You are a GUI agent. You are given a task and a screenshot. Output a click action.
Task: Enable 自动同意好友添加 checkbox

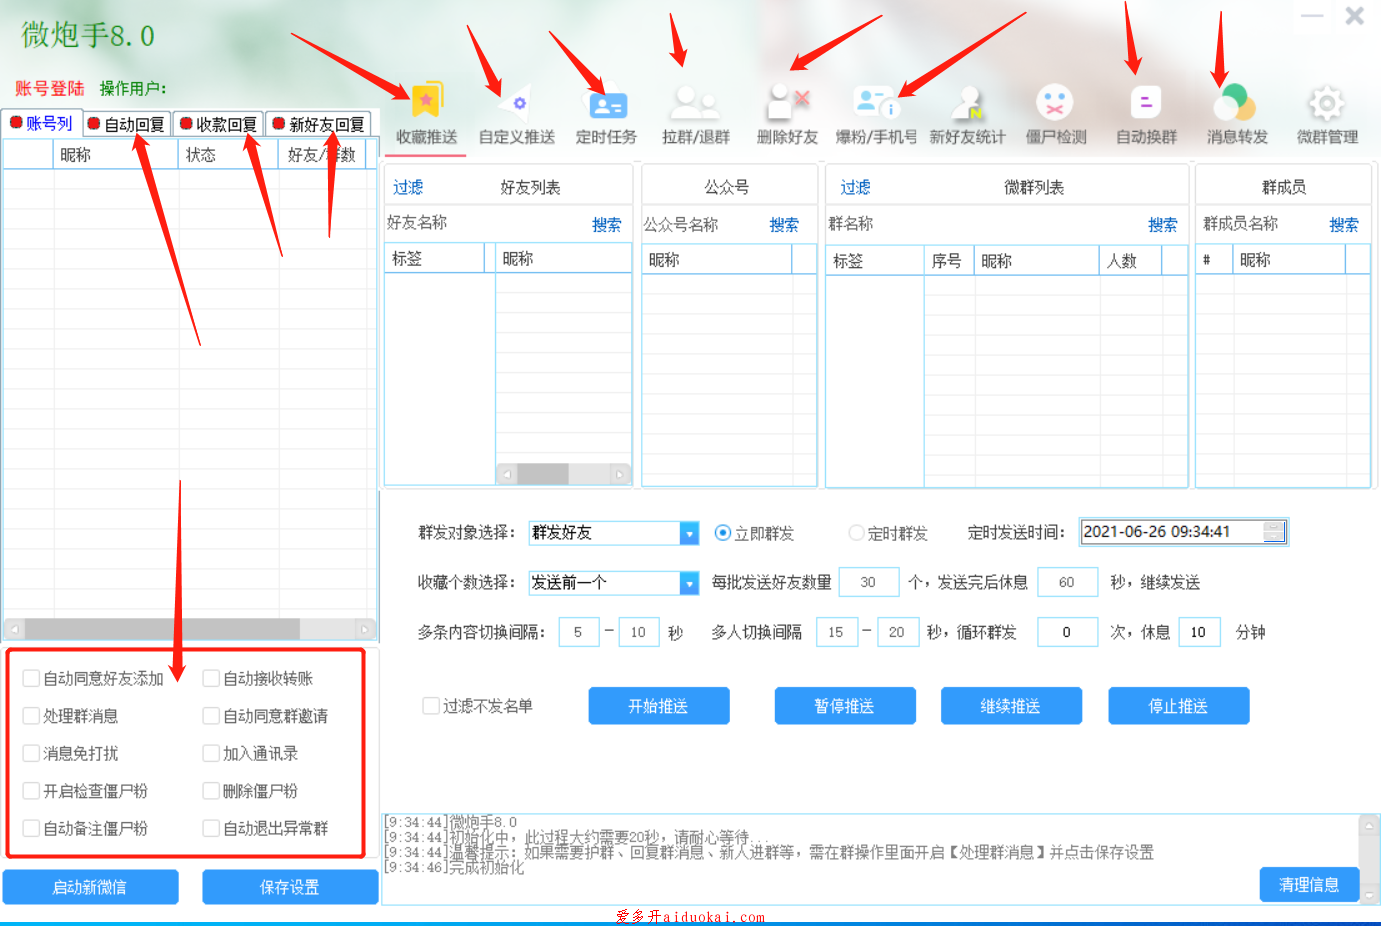[31, 678]
